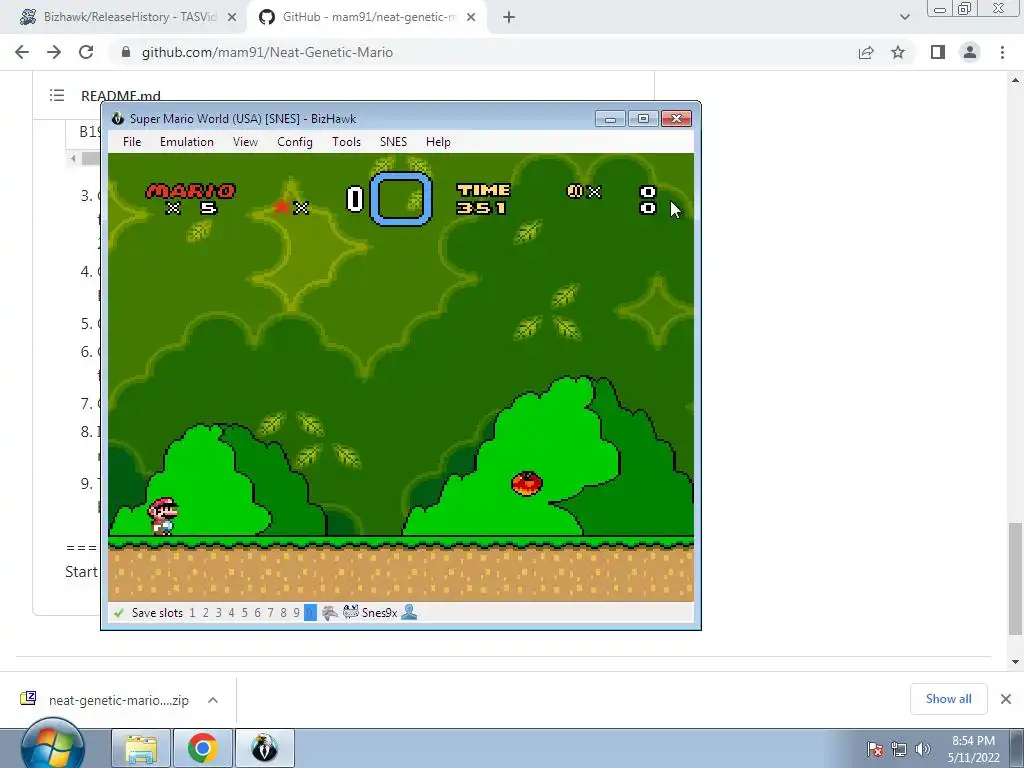Select save slot 2

point(205,613)
